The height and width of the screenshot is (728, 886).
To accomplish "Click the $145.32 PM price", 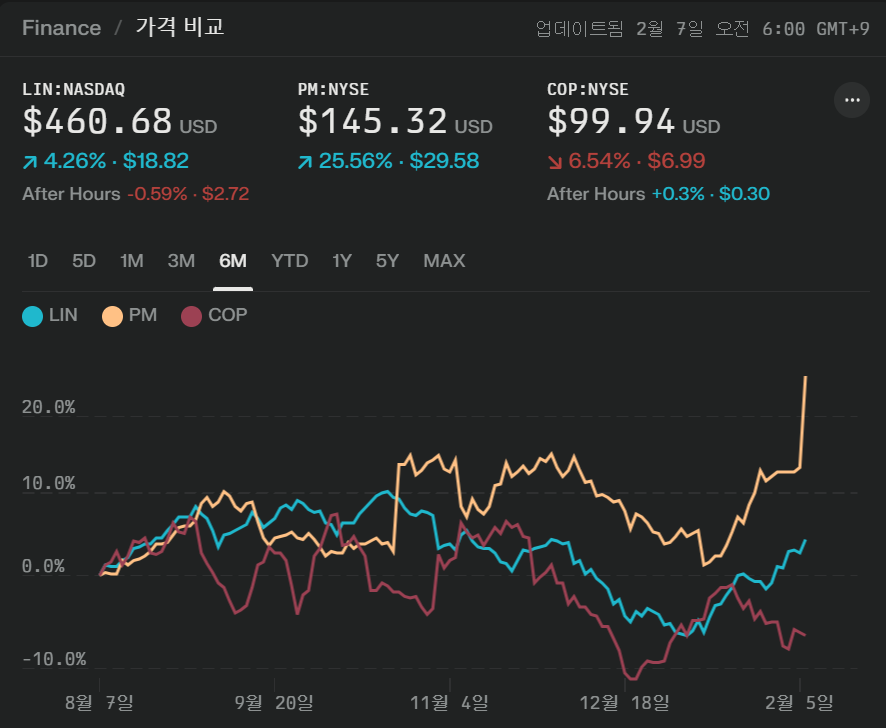I will coord(372,121).
